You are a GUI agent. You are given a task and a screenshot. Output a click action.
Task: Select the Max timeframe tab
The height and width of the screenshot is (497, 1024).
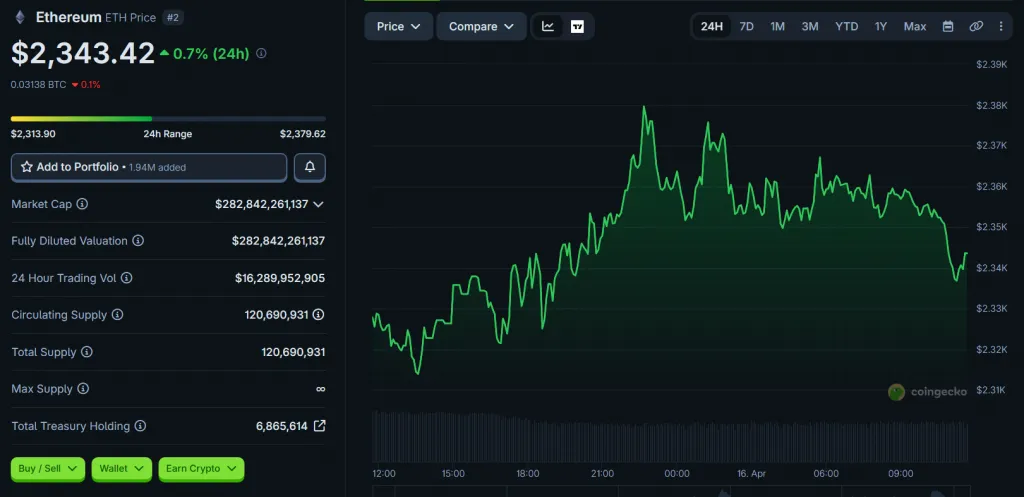(x=915, y=26)
